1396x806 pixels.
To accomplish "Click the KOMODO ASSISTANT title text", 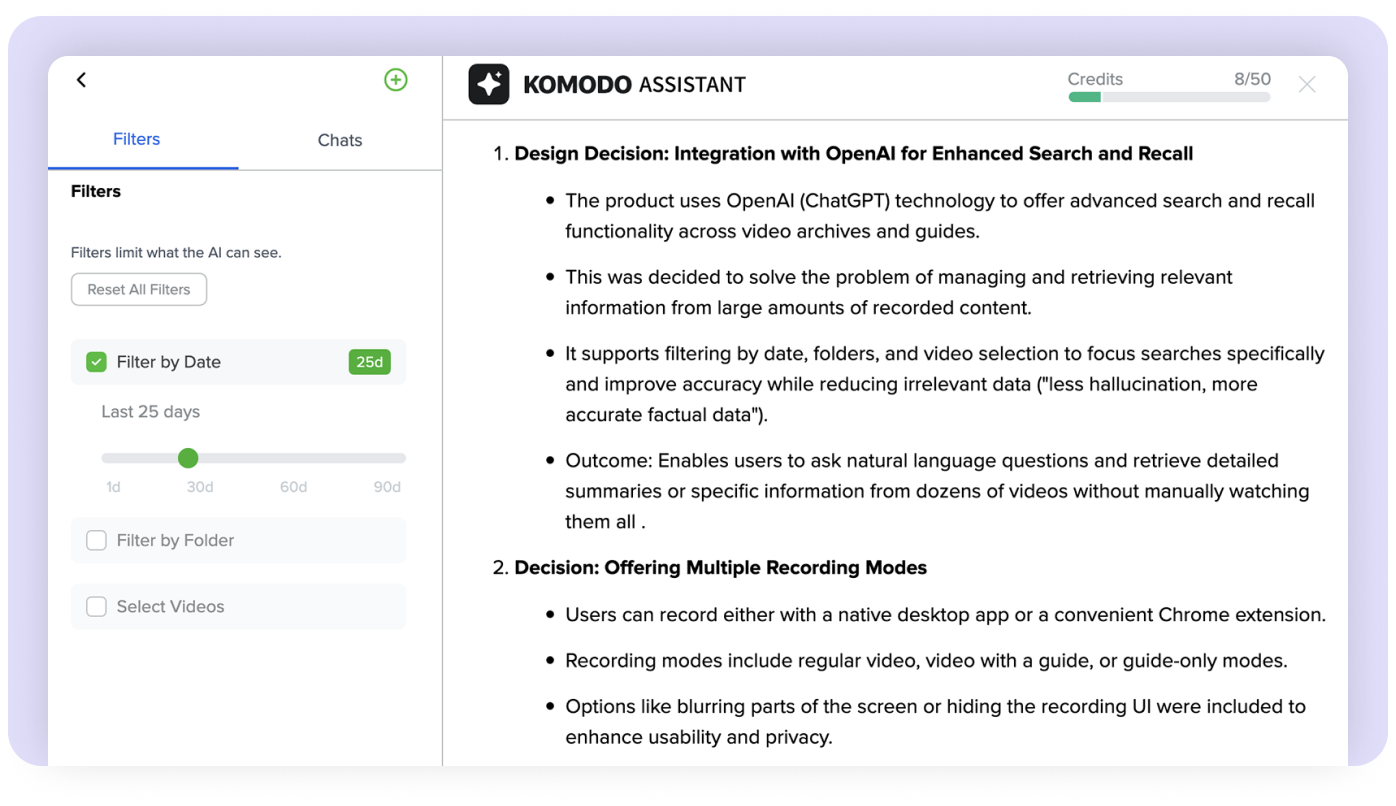I will click(635, 85).
